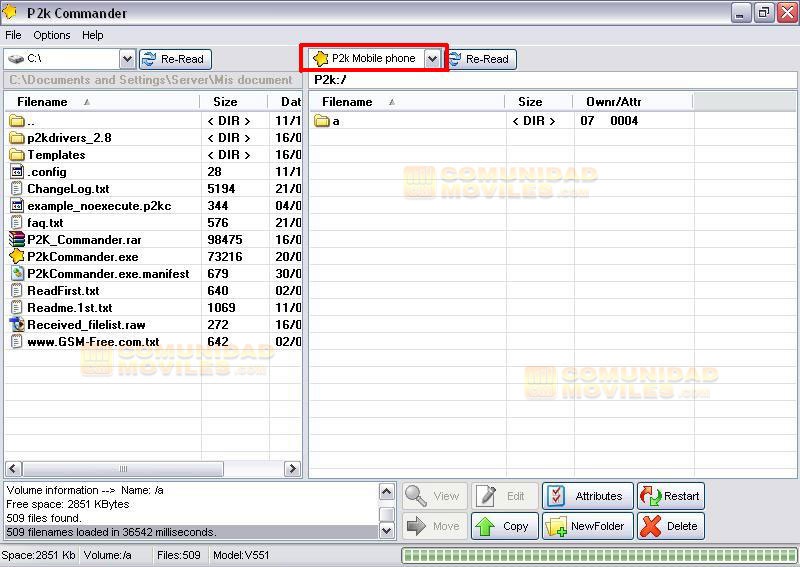Click the Edit button
Screen dimensions: 800x567
pyautogui.click(x=505, y=496)
